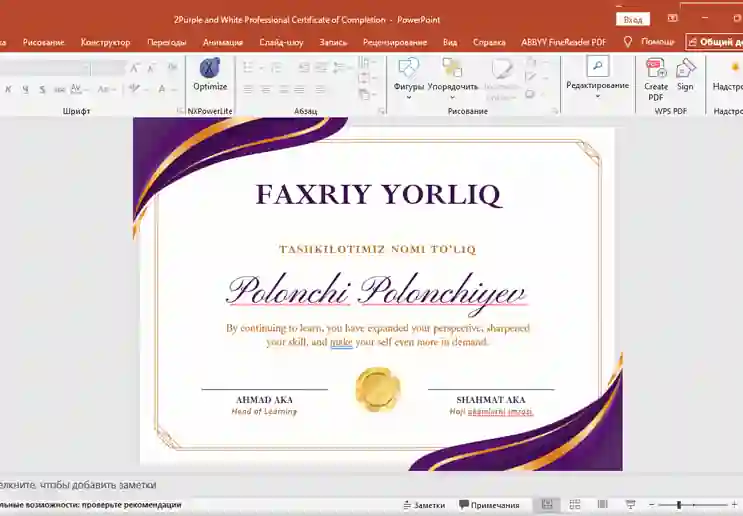Choose font color with the A button

tap(165, 89)
